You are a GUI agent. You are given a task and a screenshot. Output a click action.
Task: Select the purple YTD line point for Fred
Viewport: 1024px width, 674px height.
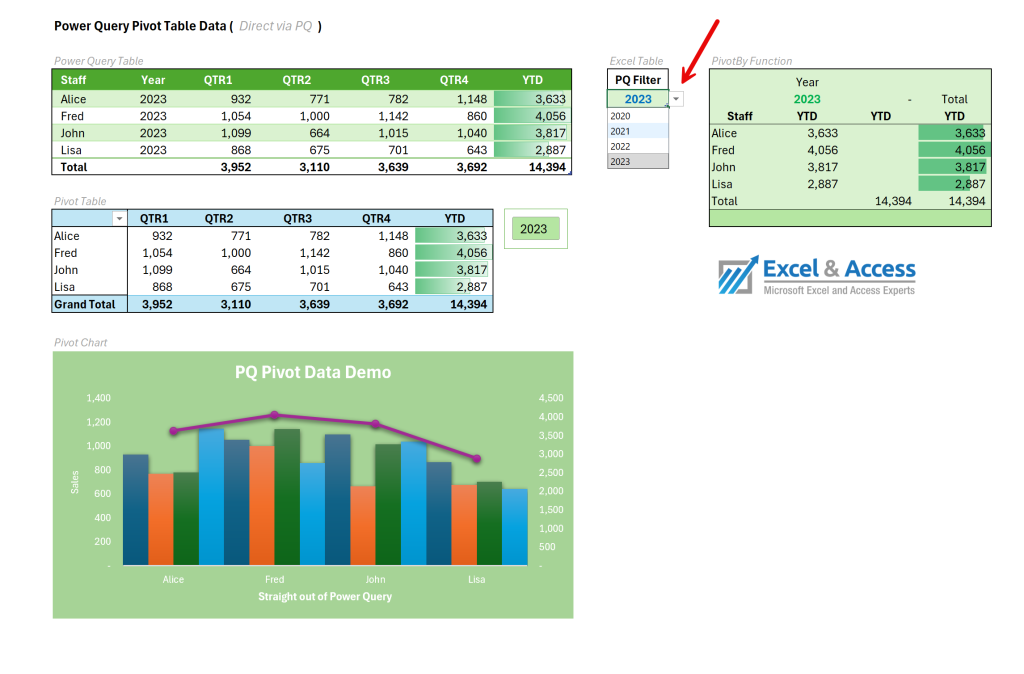(275, 415)
